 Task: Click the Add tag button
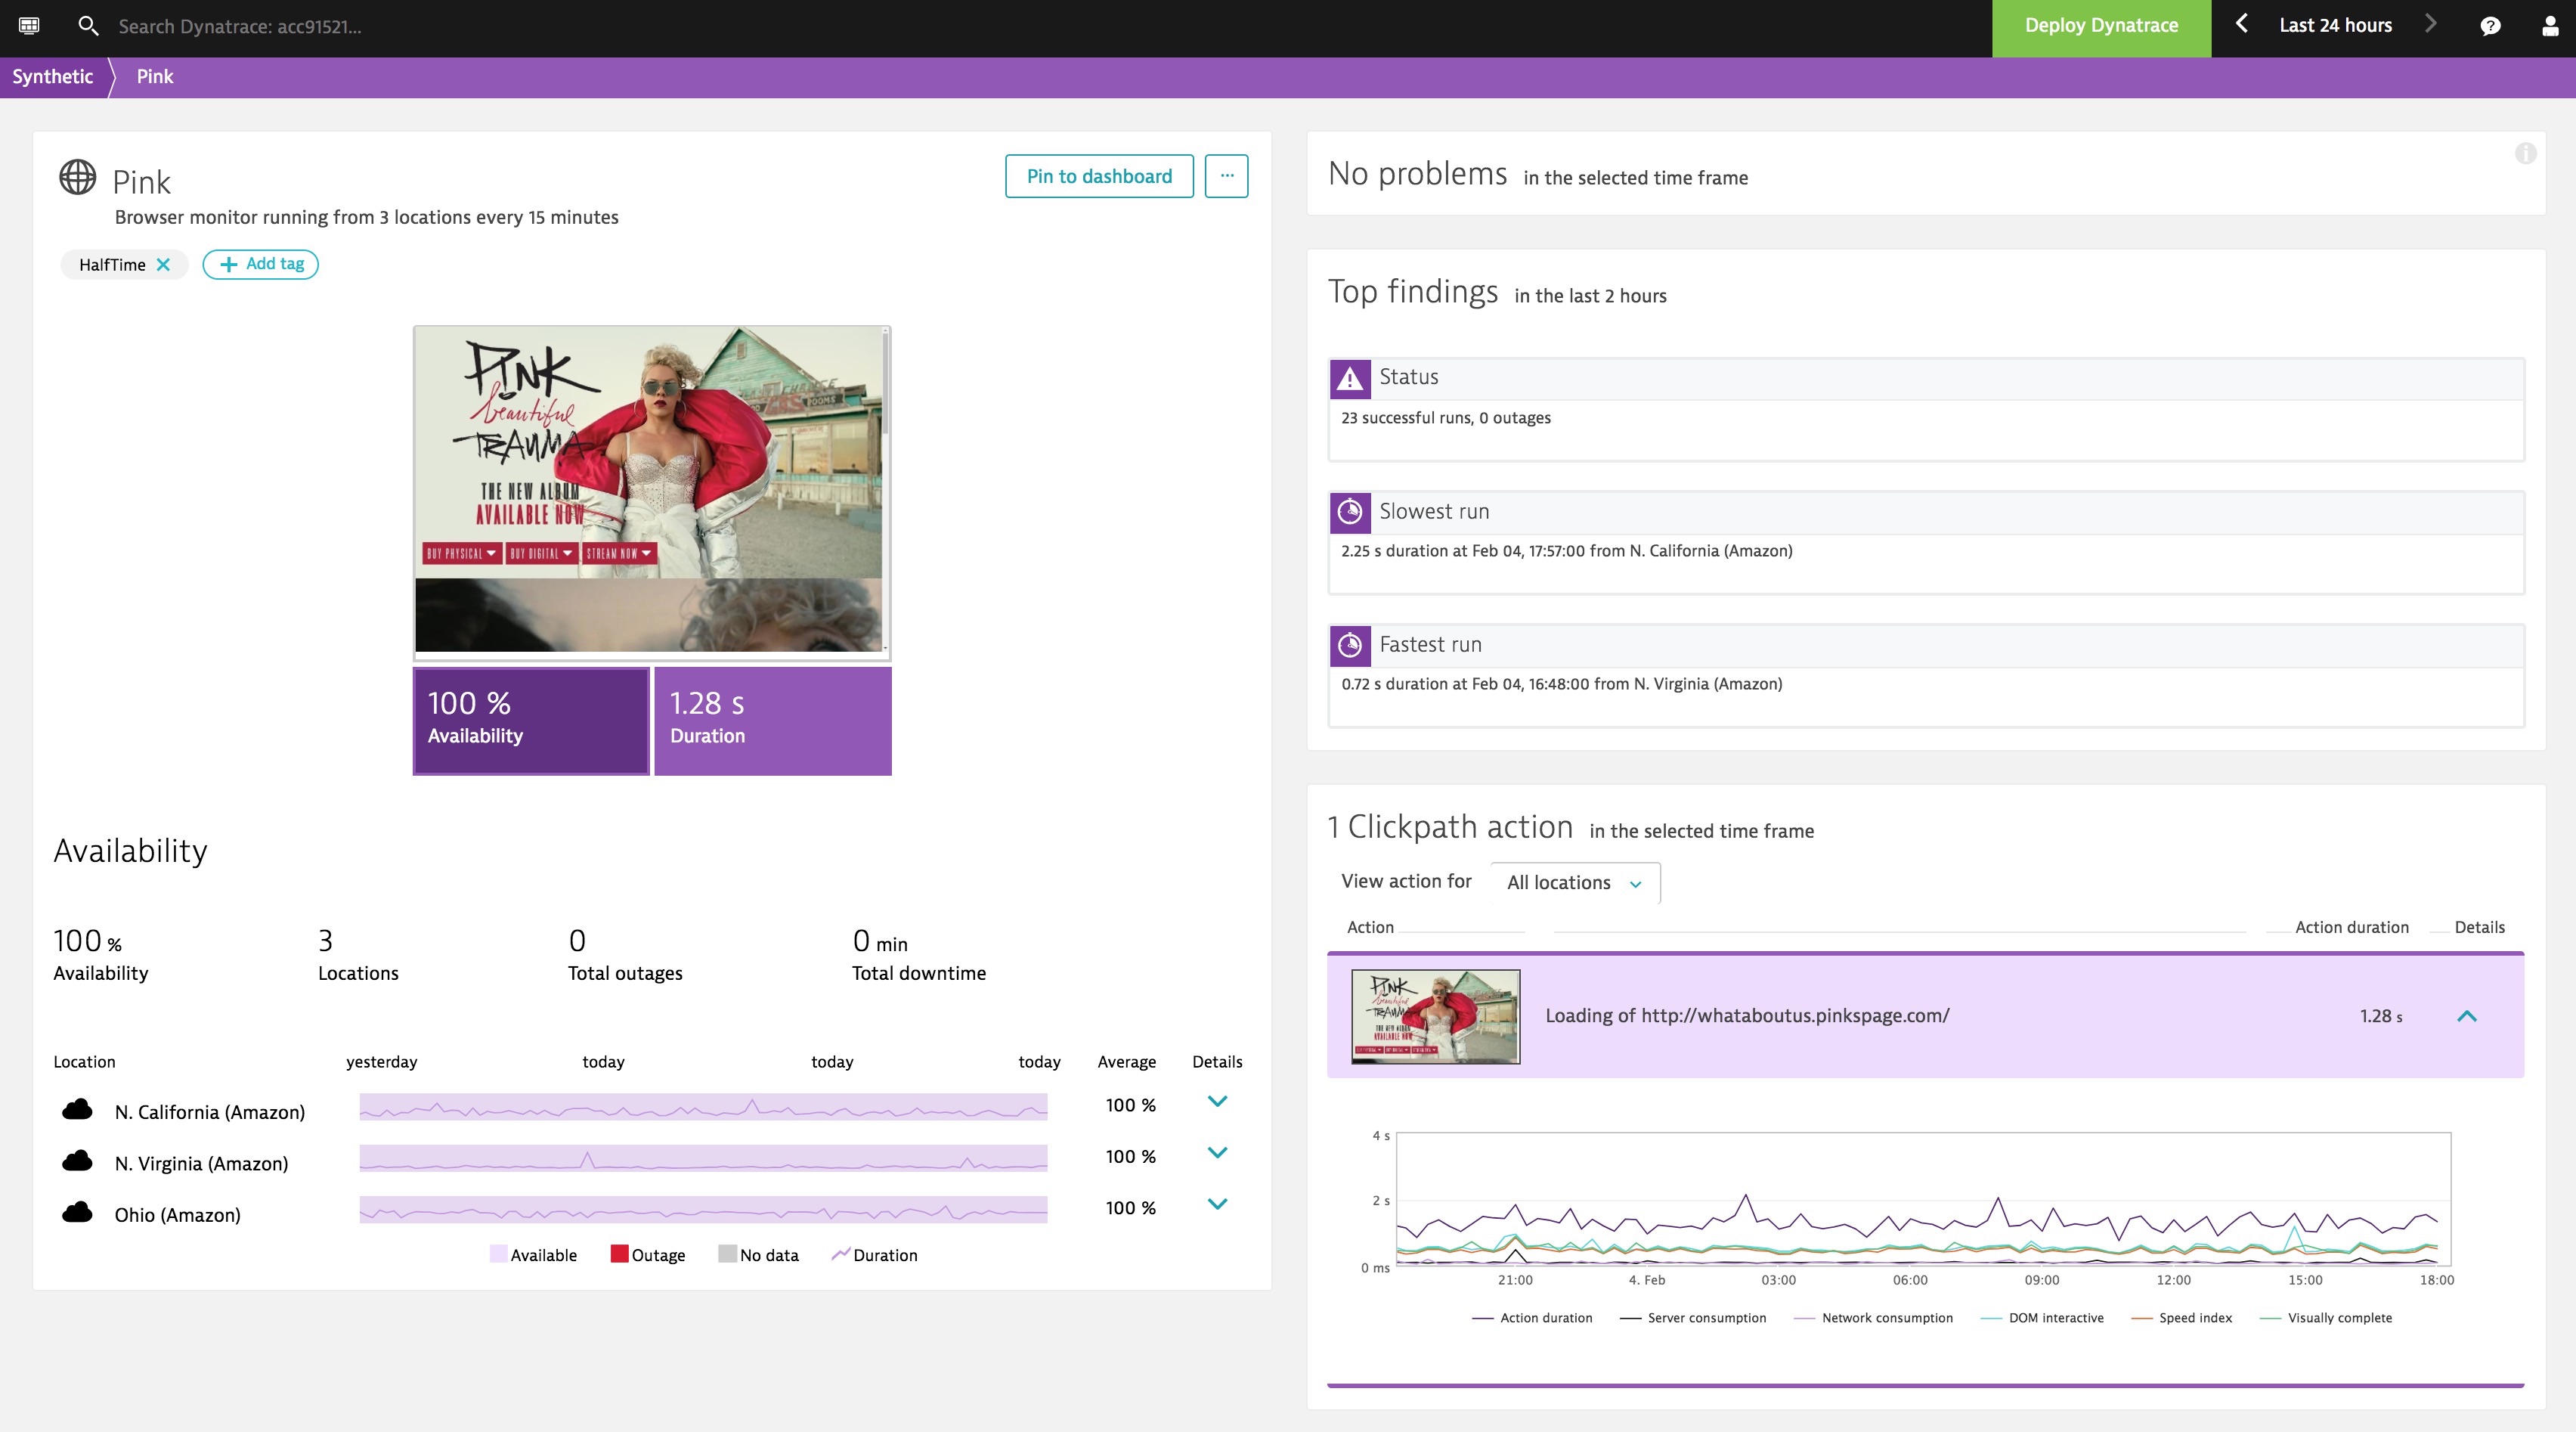(x=261, y=264)
